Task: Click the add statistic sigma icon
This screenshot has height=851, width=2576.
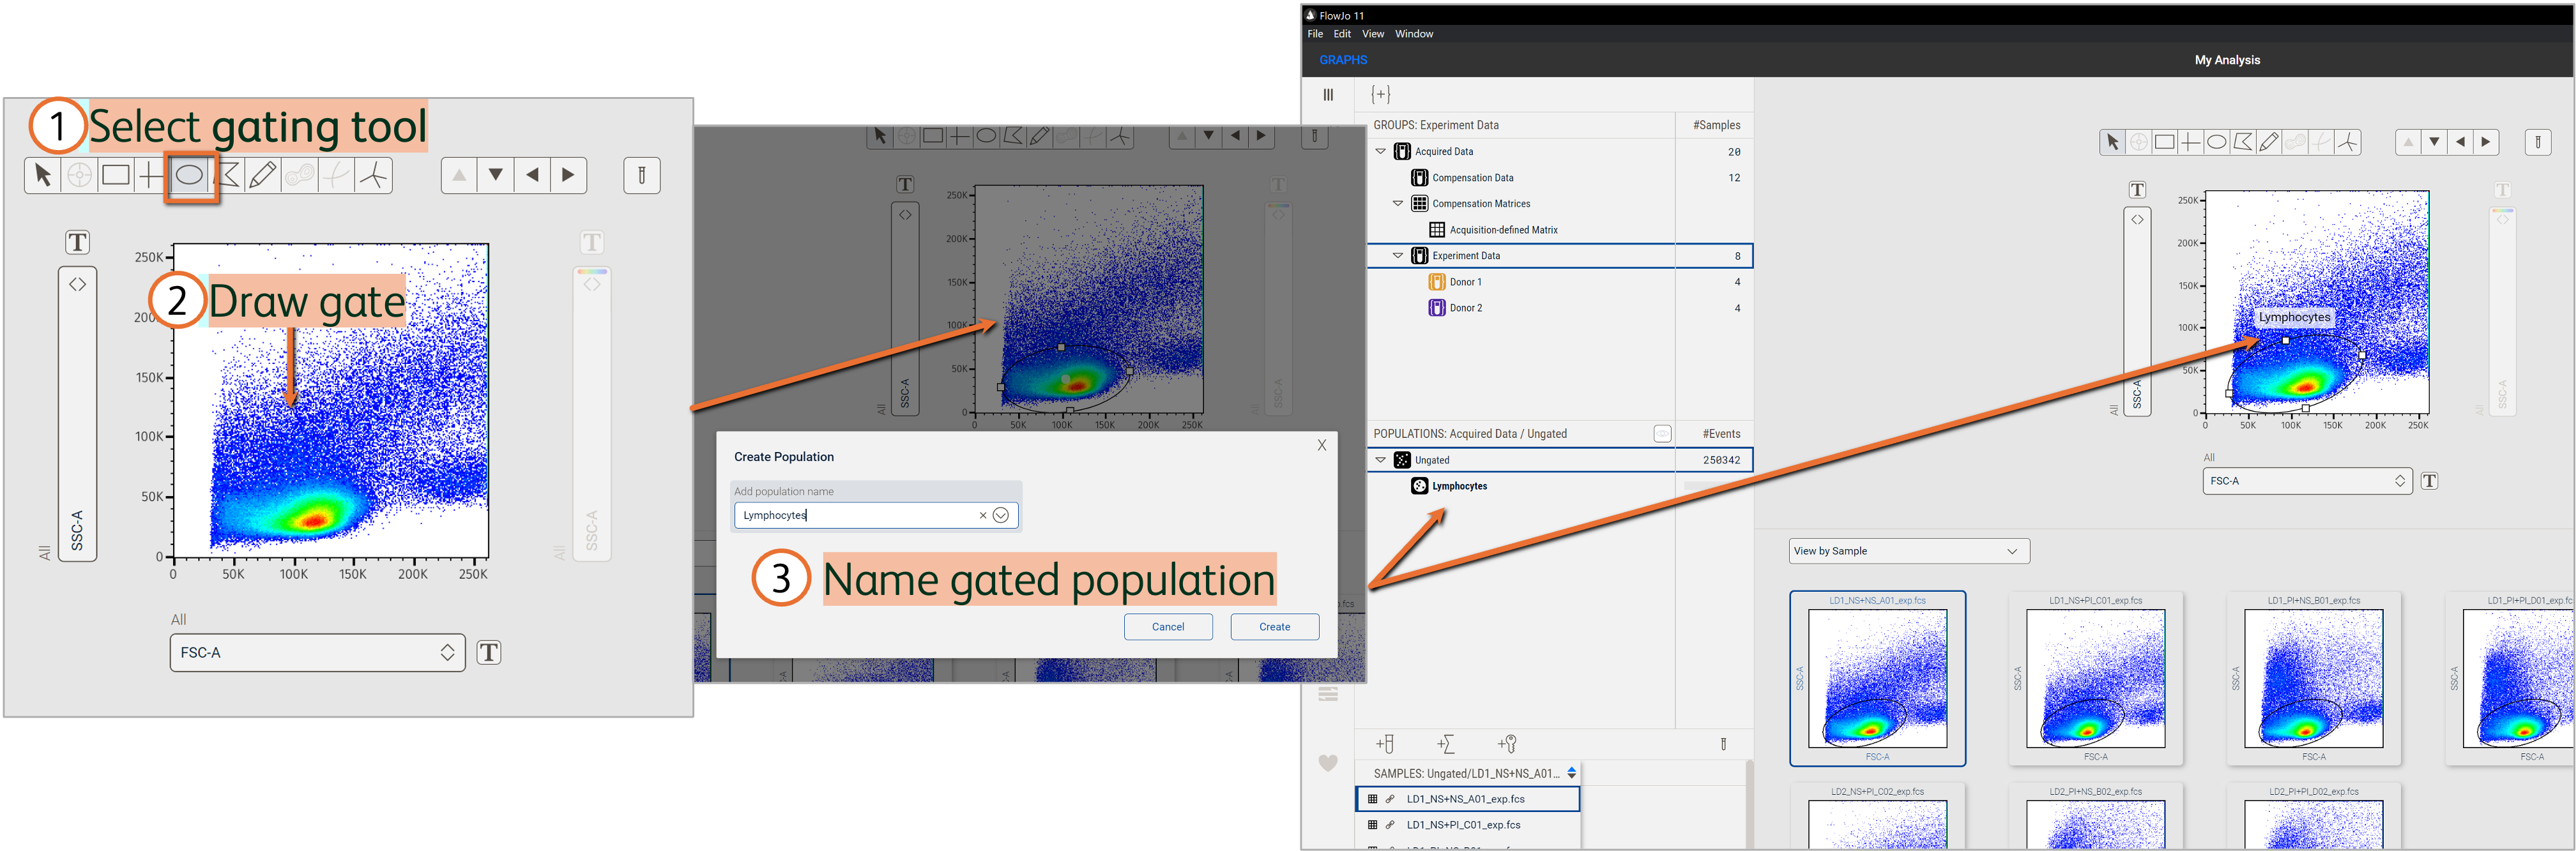Action: [1446, 744]
